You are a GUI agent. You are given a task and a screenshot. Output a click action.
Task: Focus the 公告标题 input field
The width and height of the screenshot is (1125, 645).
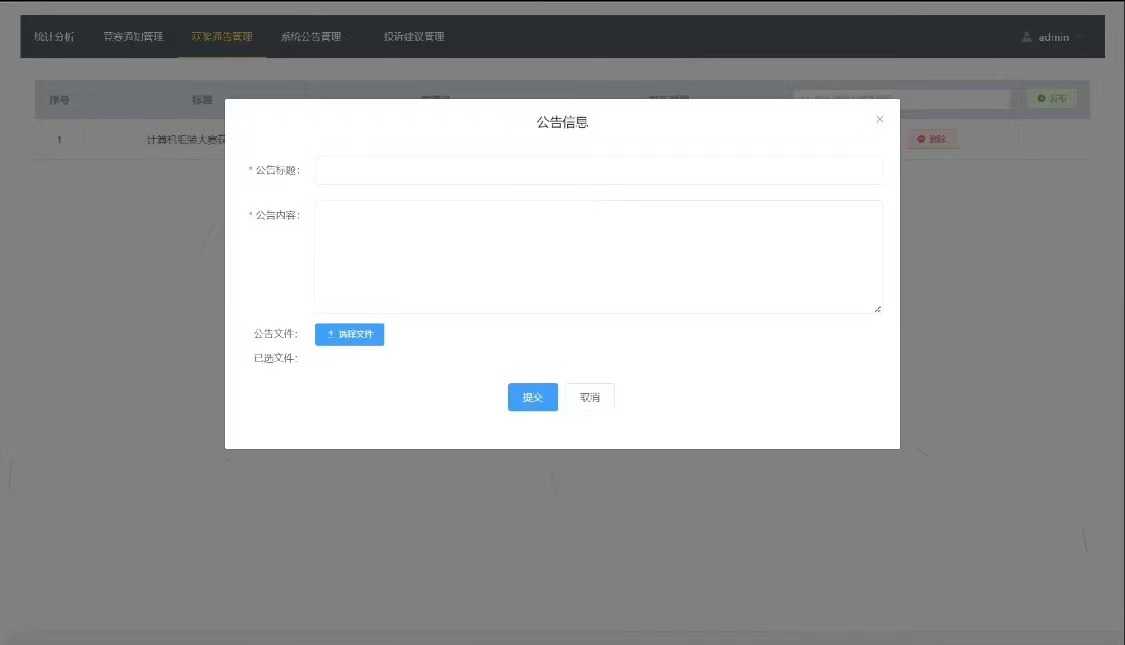[x=599, y=171]
